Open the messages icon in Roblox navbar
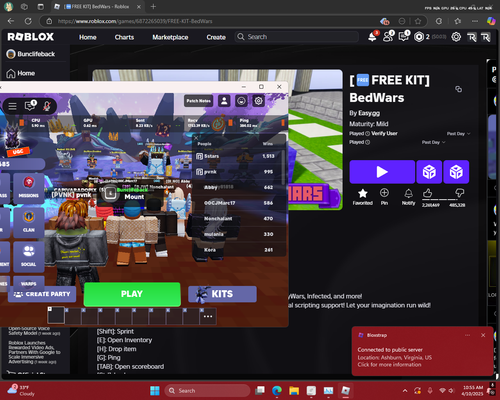The image size is (500, 400). click(x=403, y=37)
